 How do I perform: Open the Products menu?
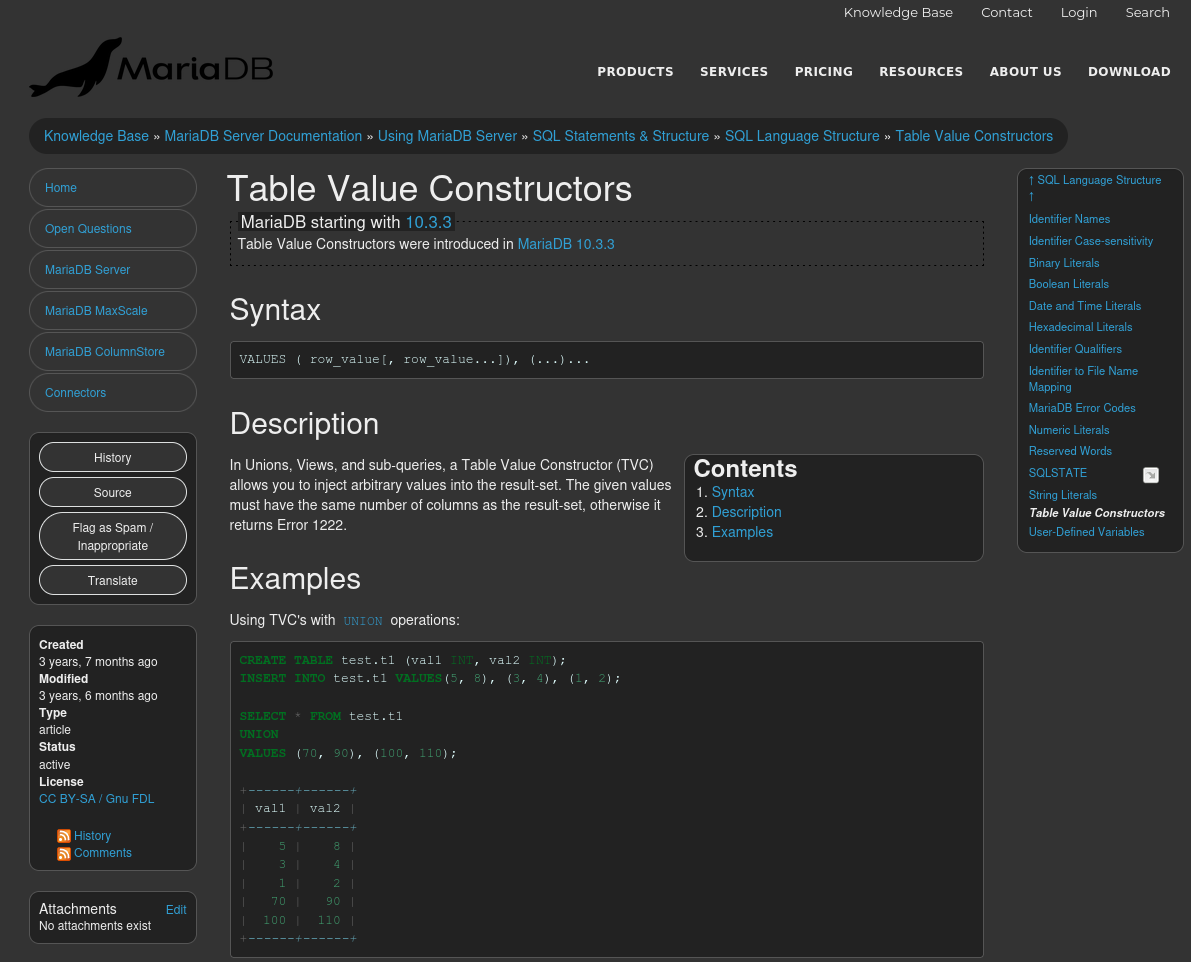(x=635, y=72)
